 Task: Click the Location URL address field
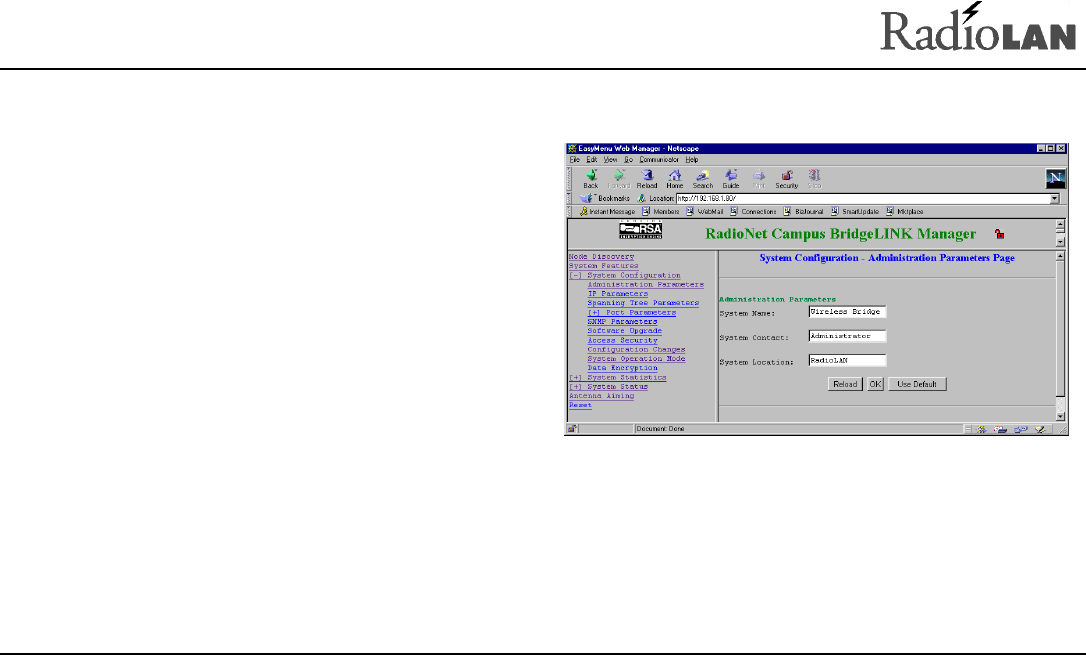pyautogui.click(x=862, y=199)
